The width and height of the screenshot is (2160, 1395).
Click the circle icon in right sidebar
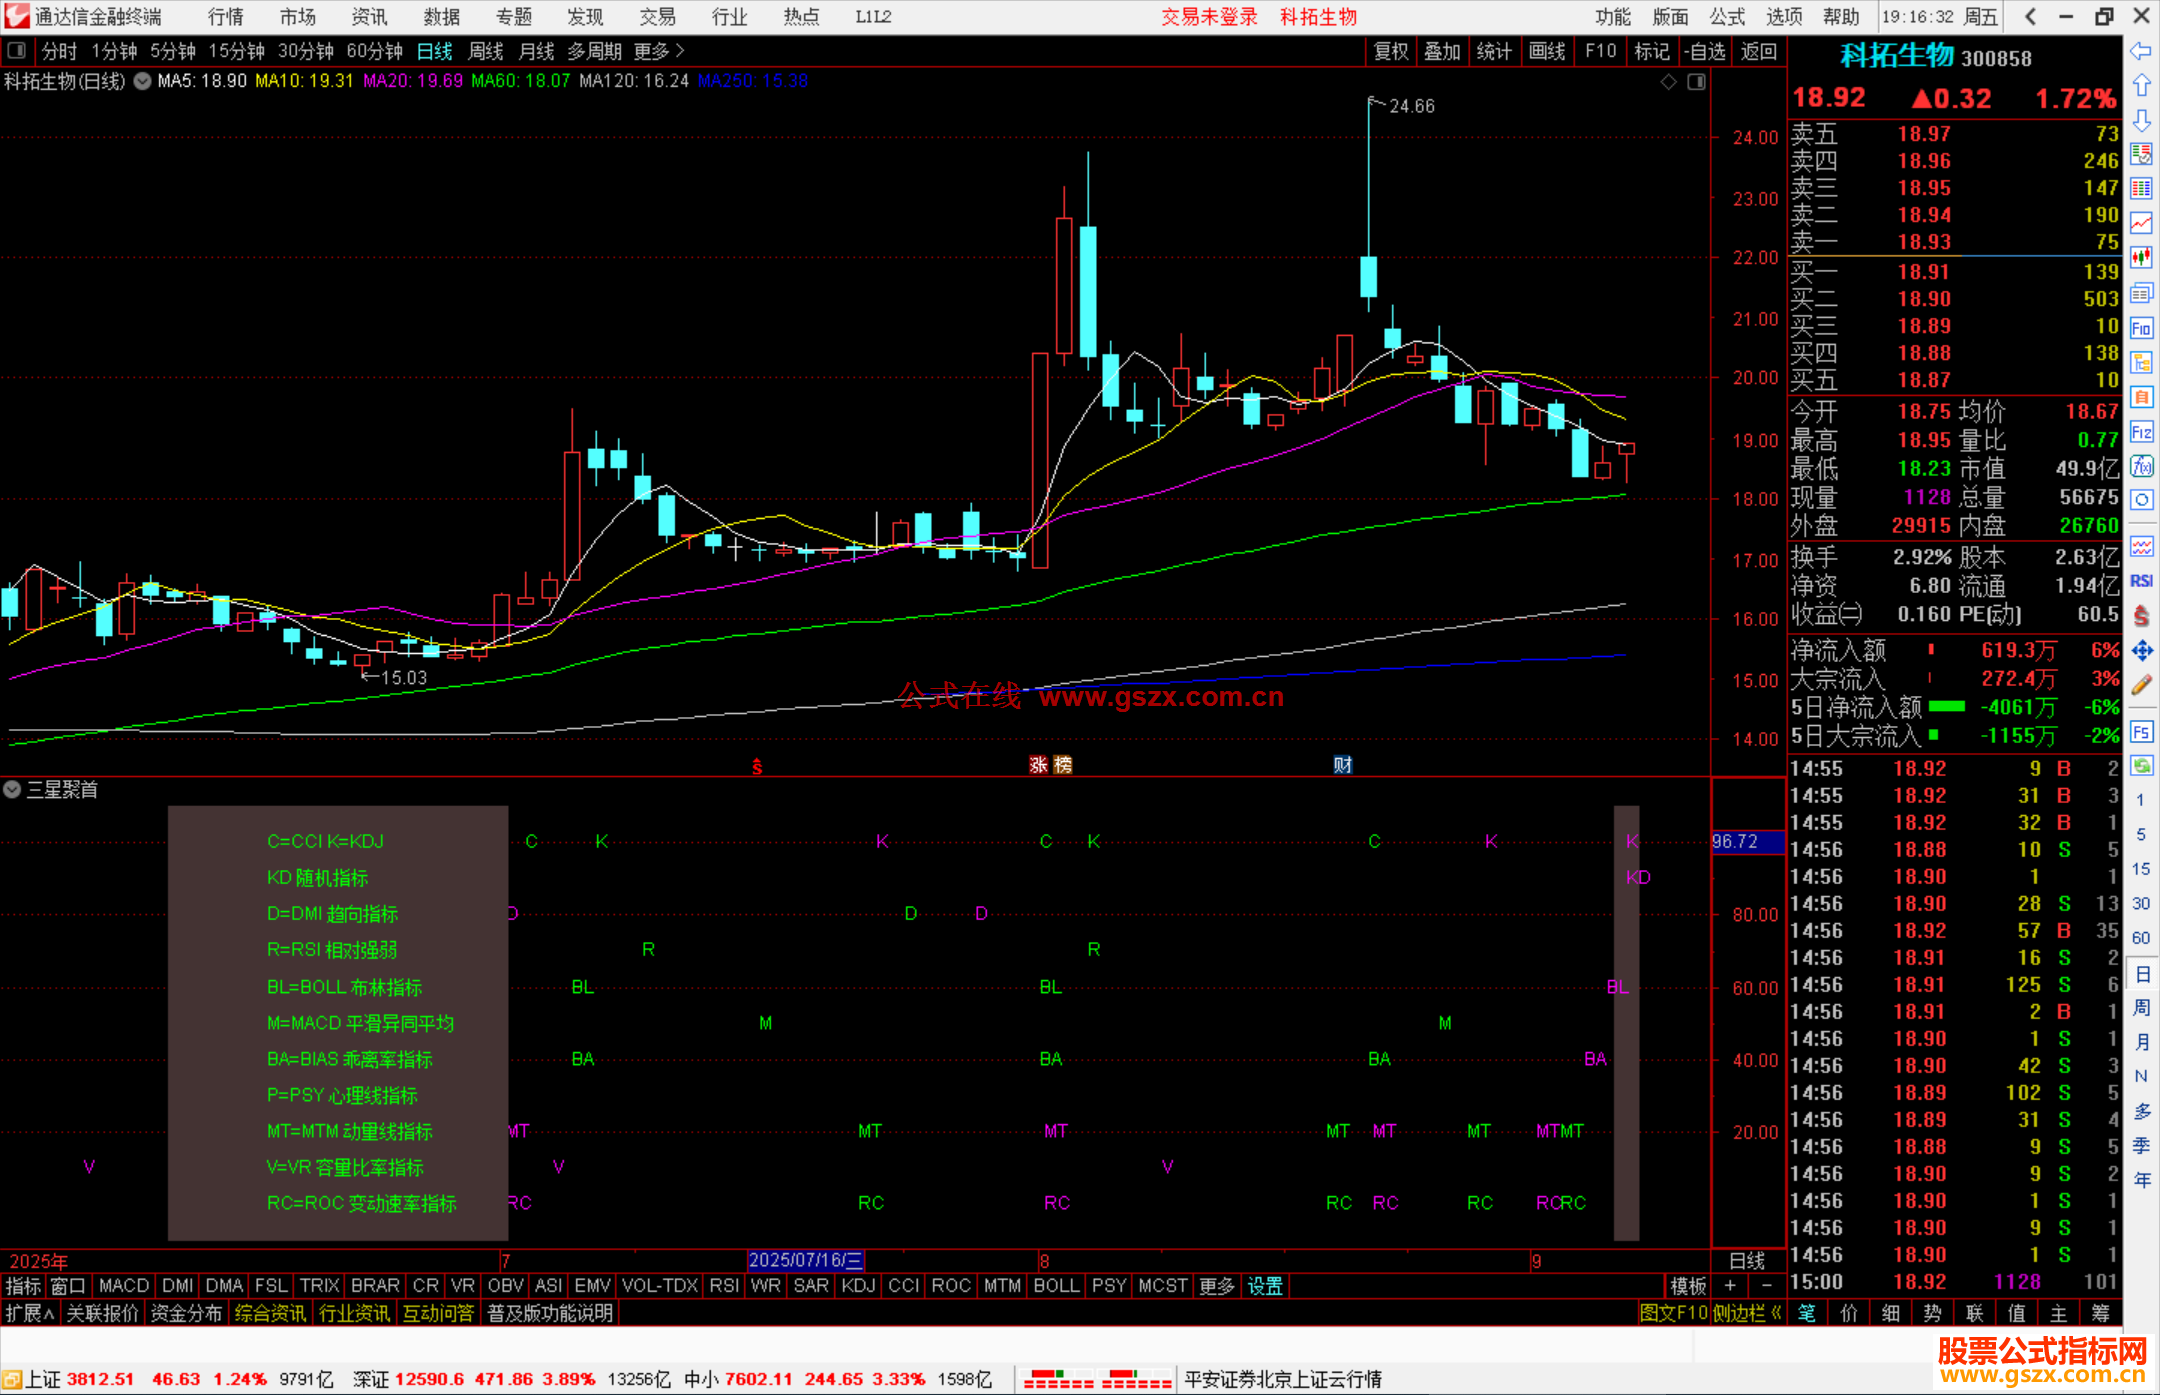point(2141,500)
